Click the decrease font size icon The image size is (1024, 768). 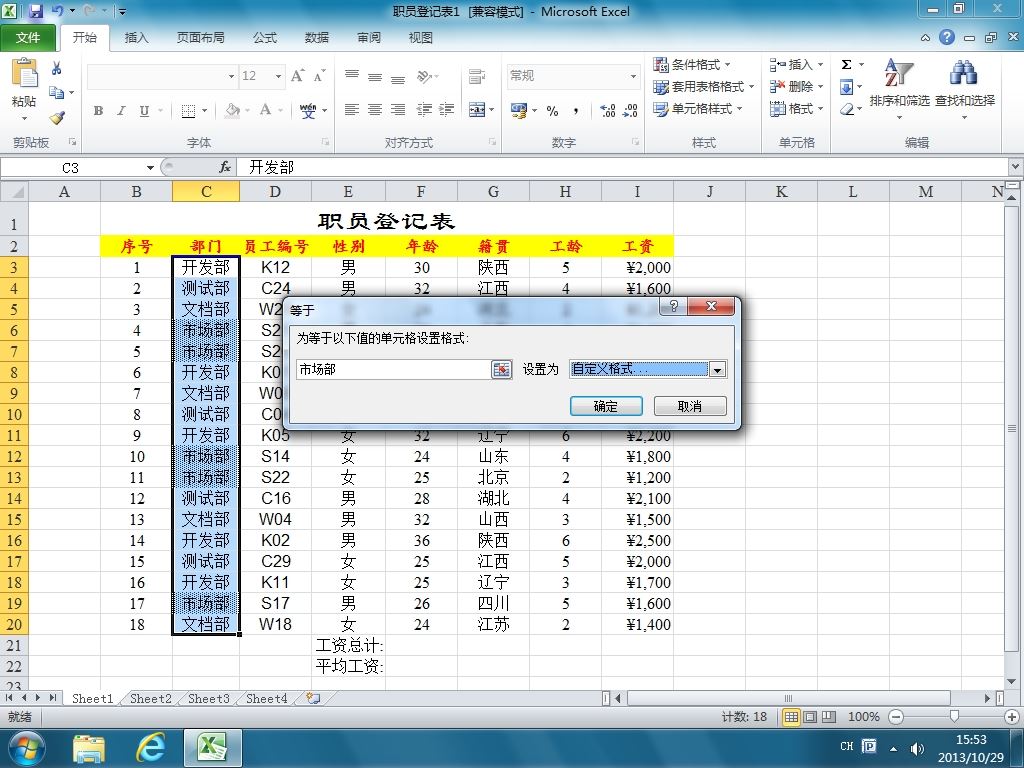coord(319,76)
